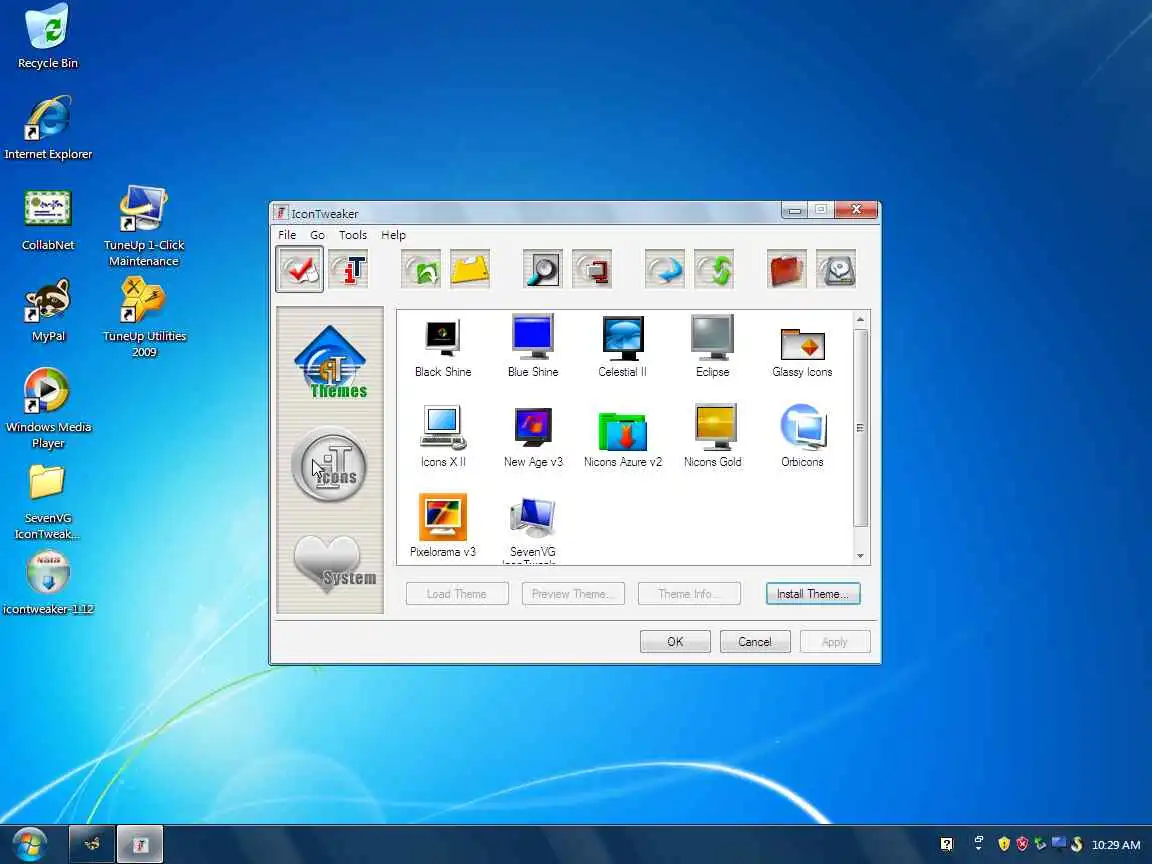Screen dimensions: 1152x864
Task: Open the Windows Start menu
Action: point(29,844)
